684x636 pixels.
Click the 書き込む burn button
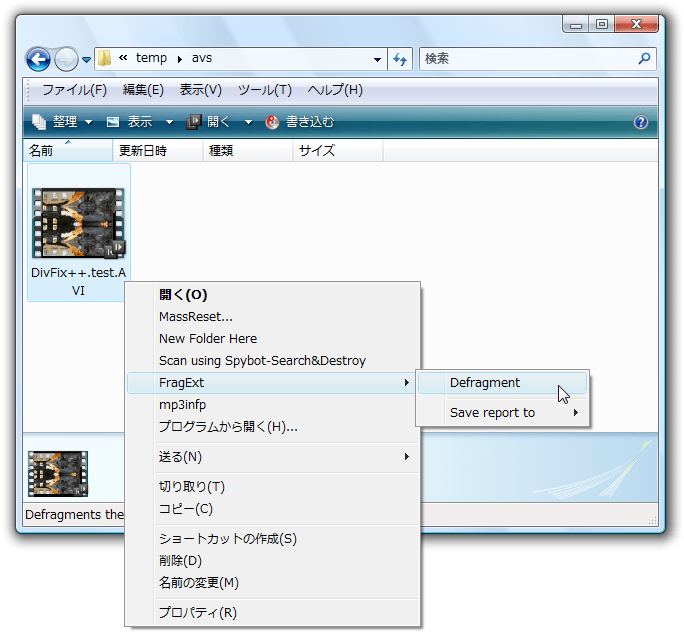coord(300,122)
